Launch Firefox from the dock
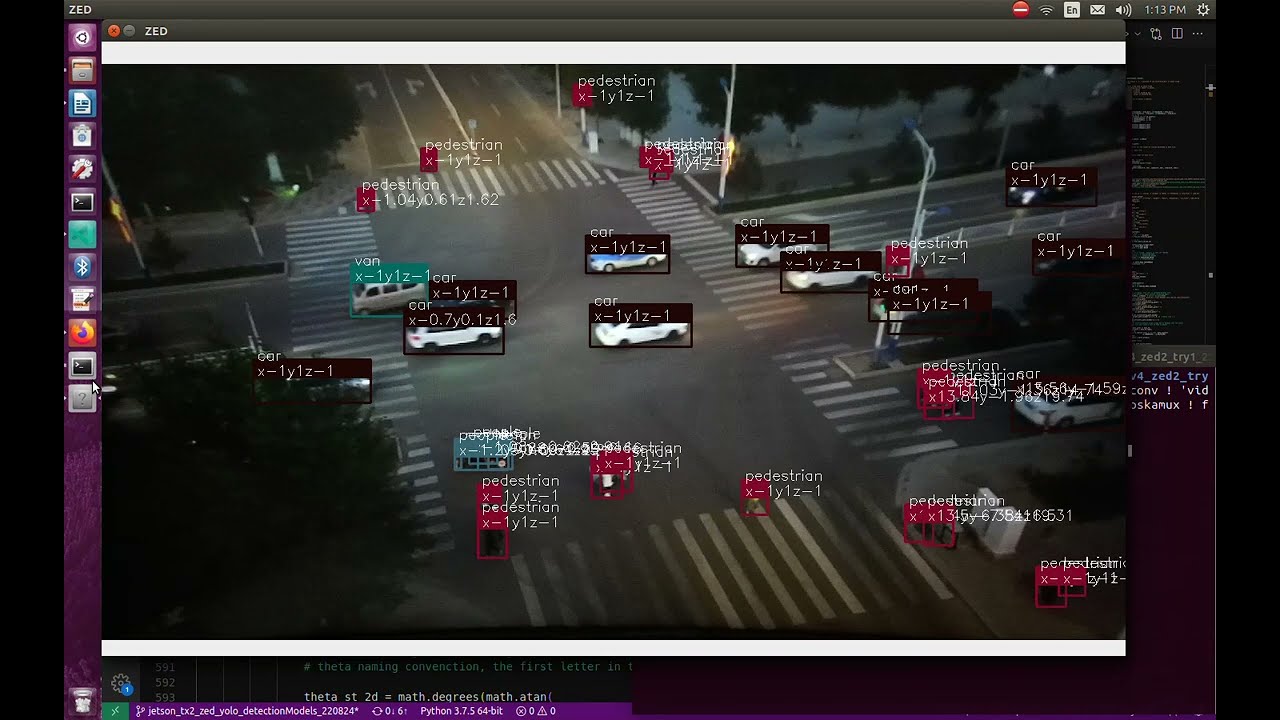This screenshot has height=720, width=1280. 82,333
